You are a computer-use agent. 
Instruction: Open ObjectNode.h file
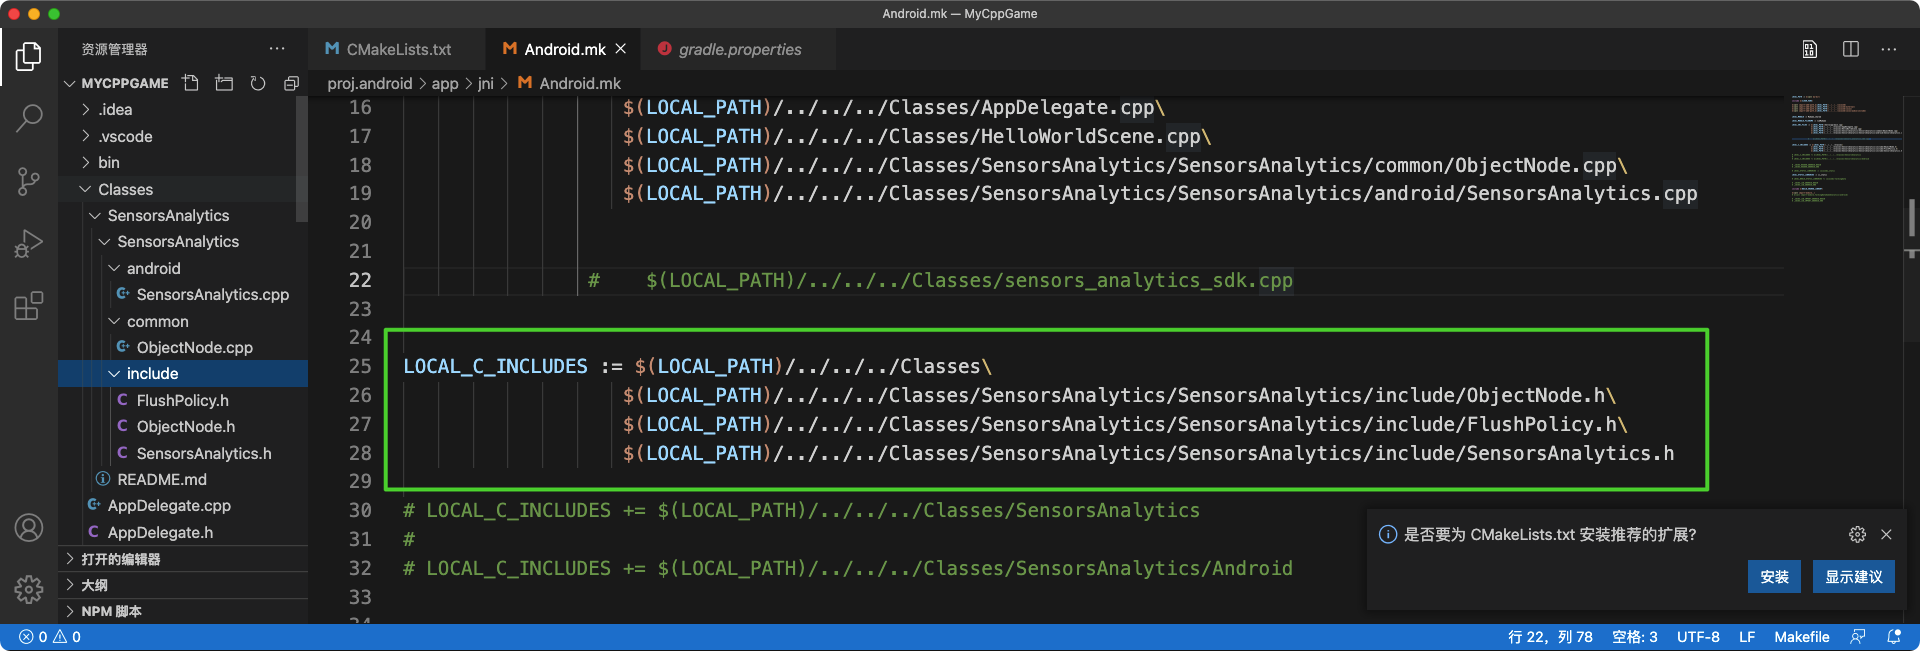(183, 426)
